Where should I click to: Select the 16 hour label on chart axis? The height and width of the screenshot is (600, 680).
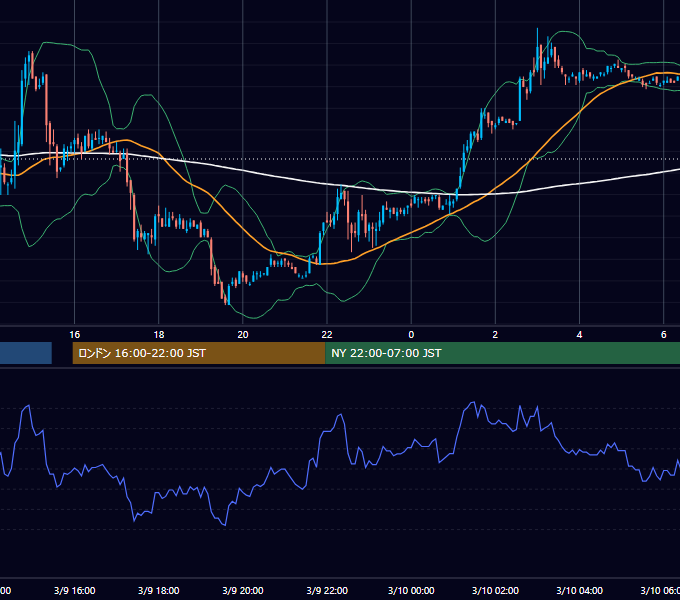[75, 334]
